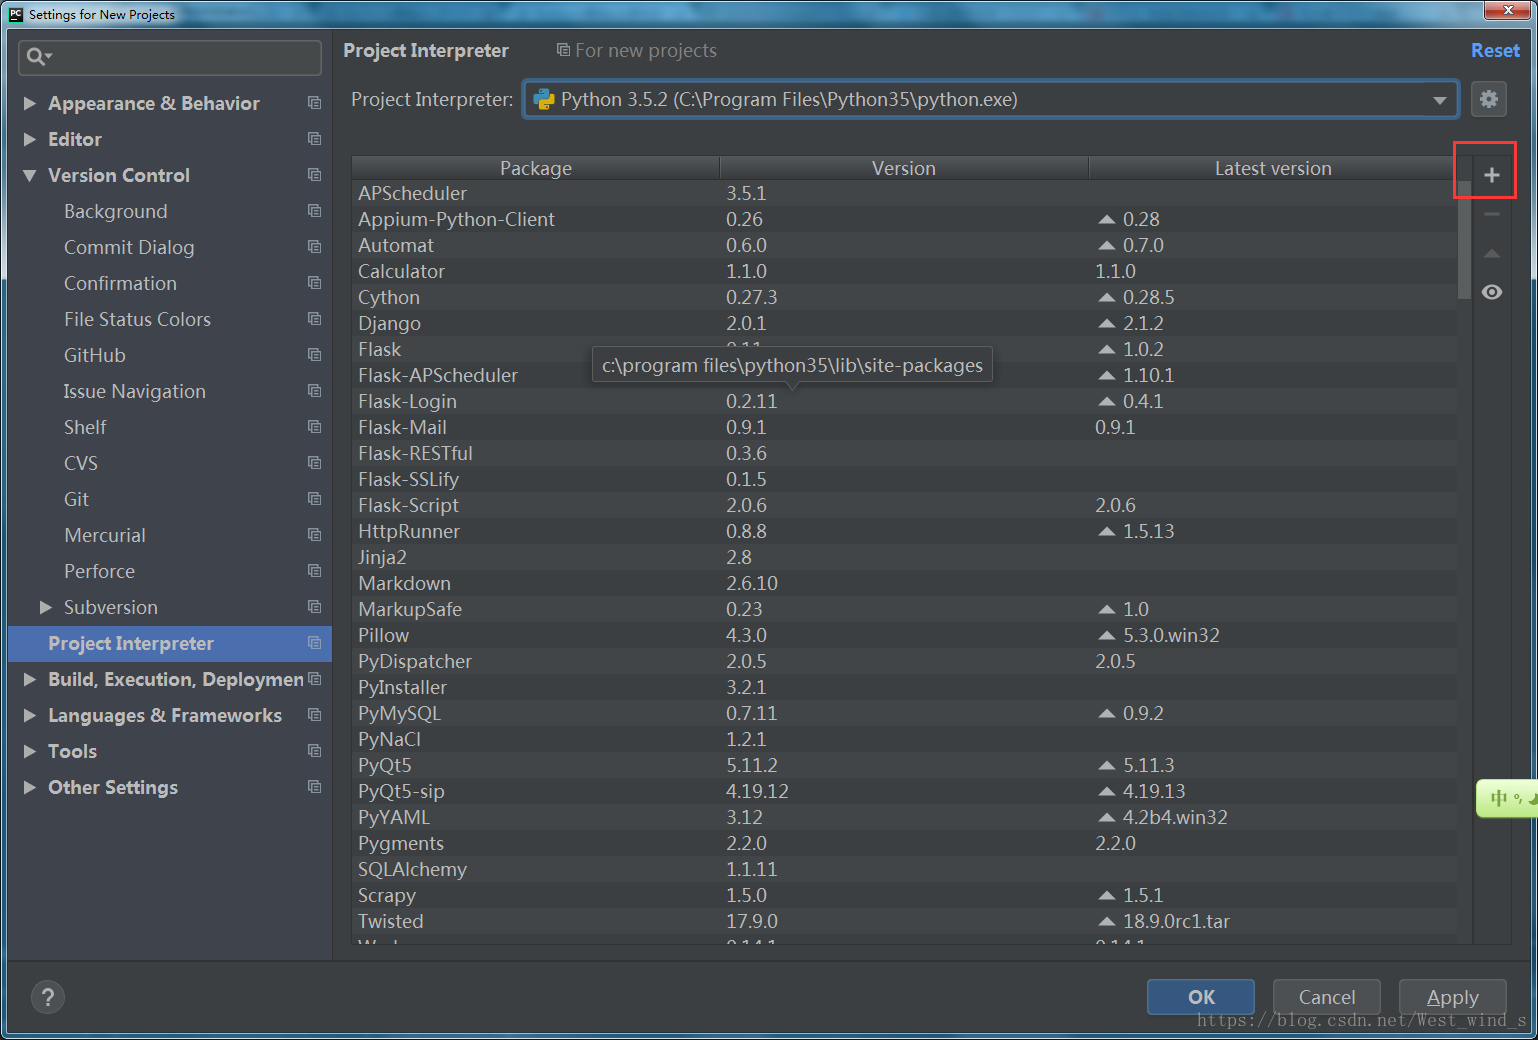Image resolution: width=1538 pixels, height=1040 pixels.
Task: Click per-project icon beside File Status Colors
Action: coord(315,319)
